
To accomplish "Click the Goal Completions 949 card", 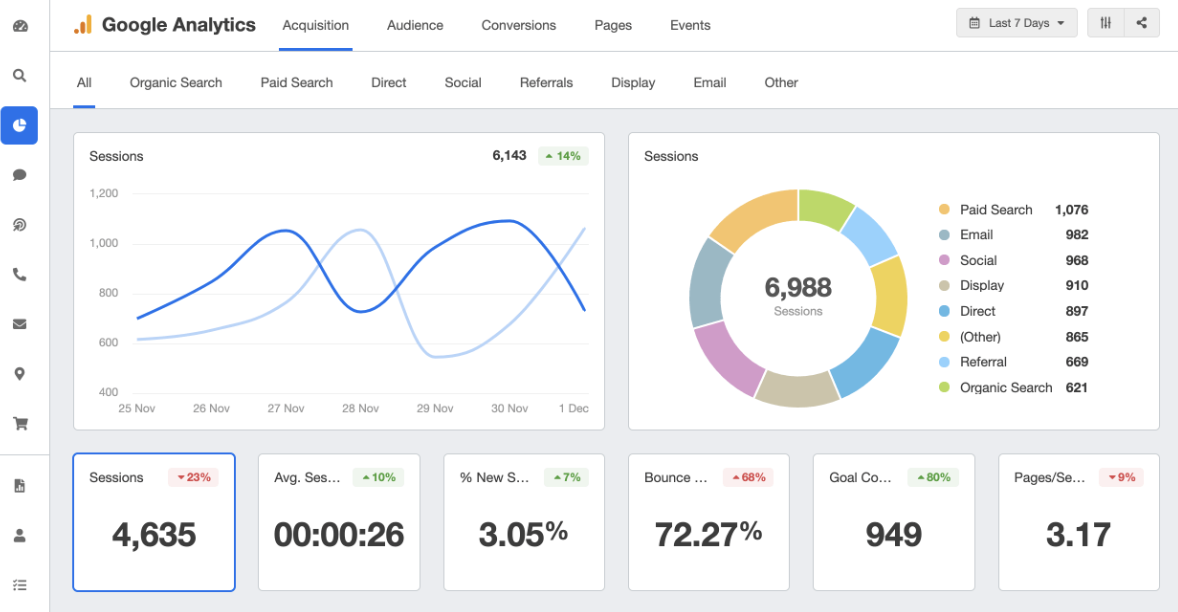I will [x=894, y=522].
